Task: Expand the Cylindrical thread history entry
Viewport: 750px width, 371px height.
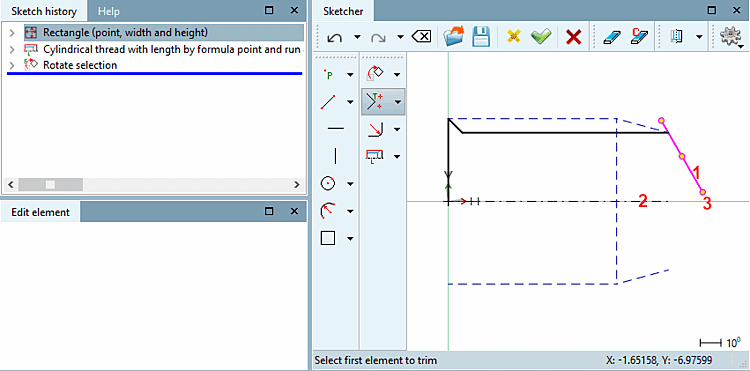Action: point(12,49)
